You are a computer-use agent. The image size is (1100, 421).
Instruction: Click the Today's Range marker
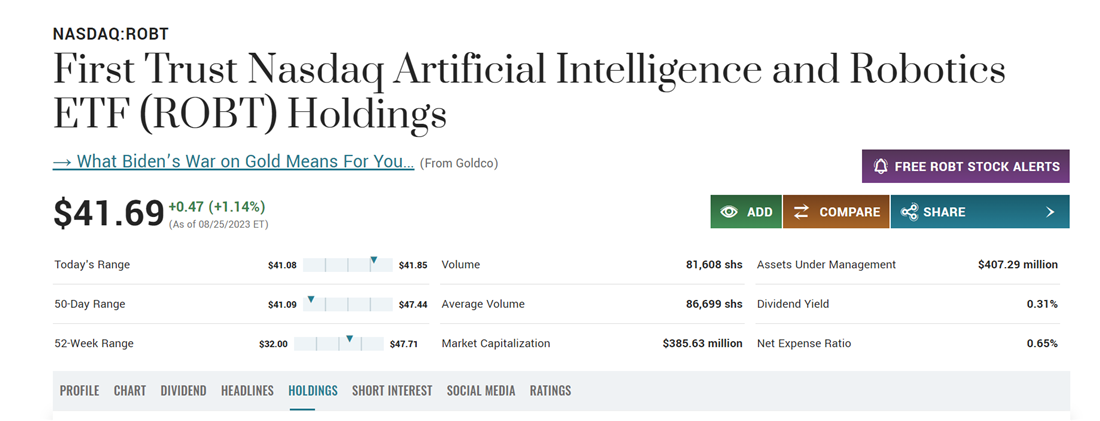click(373, 261)
